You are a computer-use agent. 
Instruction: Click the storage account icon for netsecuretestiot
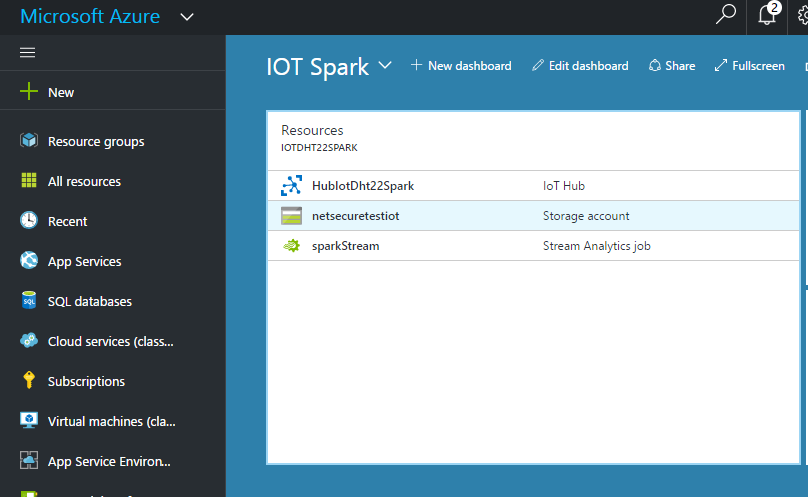pyautogui.click(x=291, y=216)
